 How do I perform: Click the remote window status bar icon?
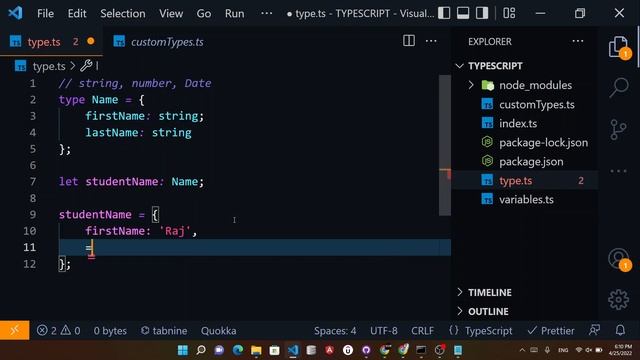pyautogui.click(x=14, y=330)
